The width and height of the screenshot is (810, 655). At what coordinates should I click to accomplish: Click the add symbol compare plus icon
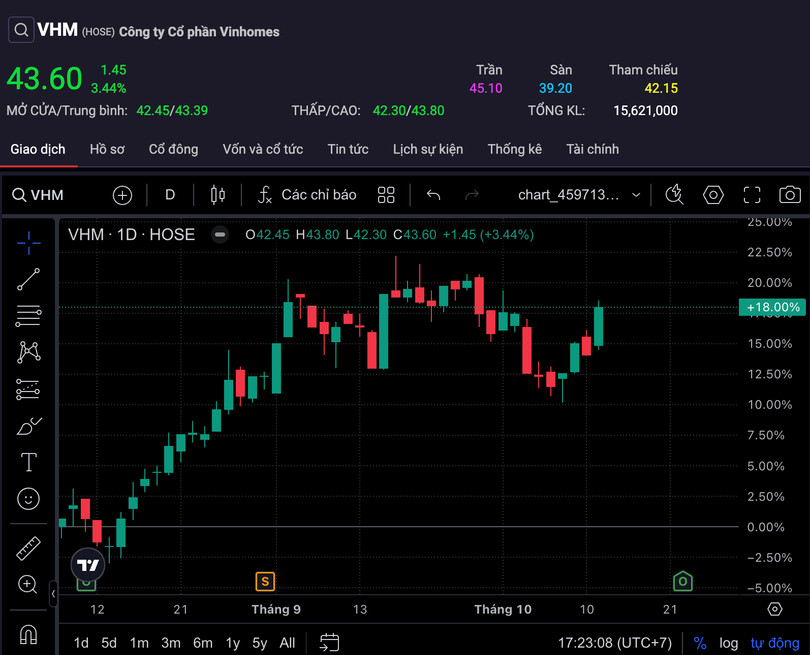click(122, 195)
